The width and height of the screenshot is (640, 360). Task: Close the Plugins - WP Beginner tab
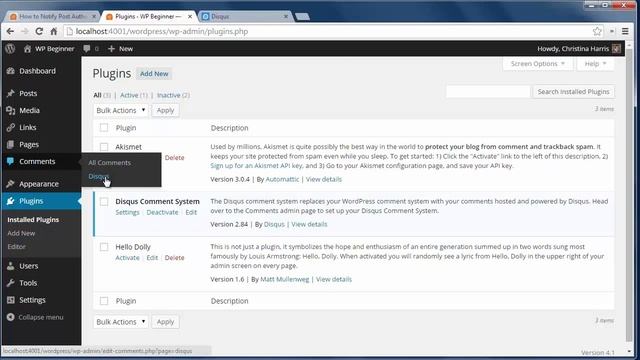click(190, 16)
